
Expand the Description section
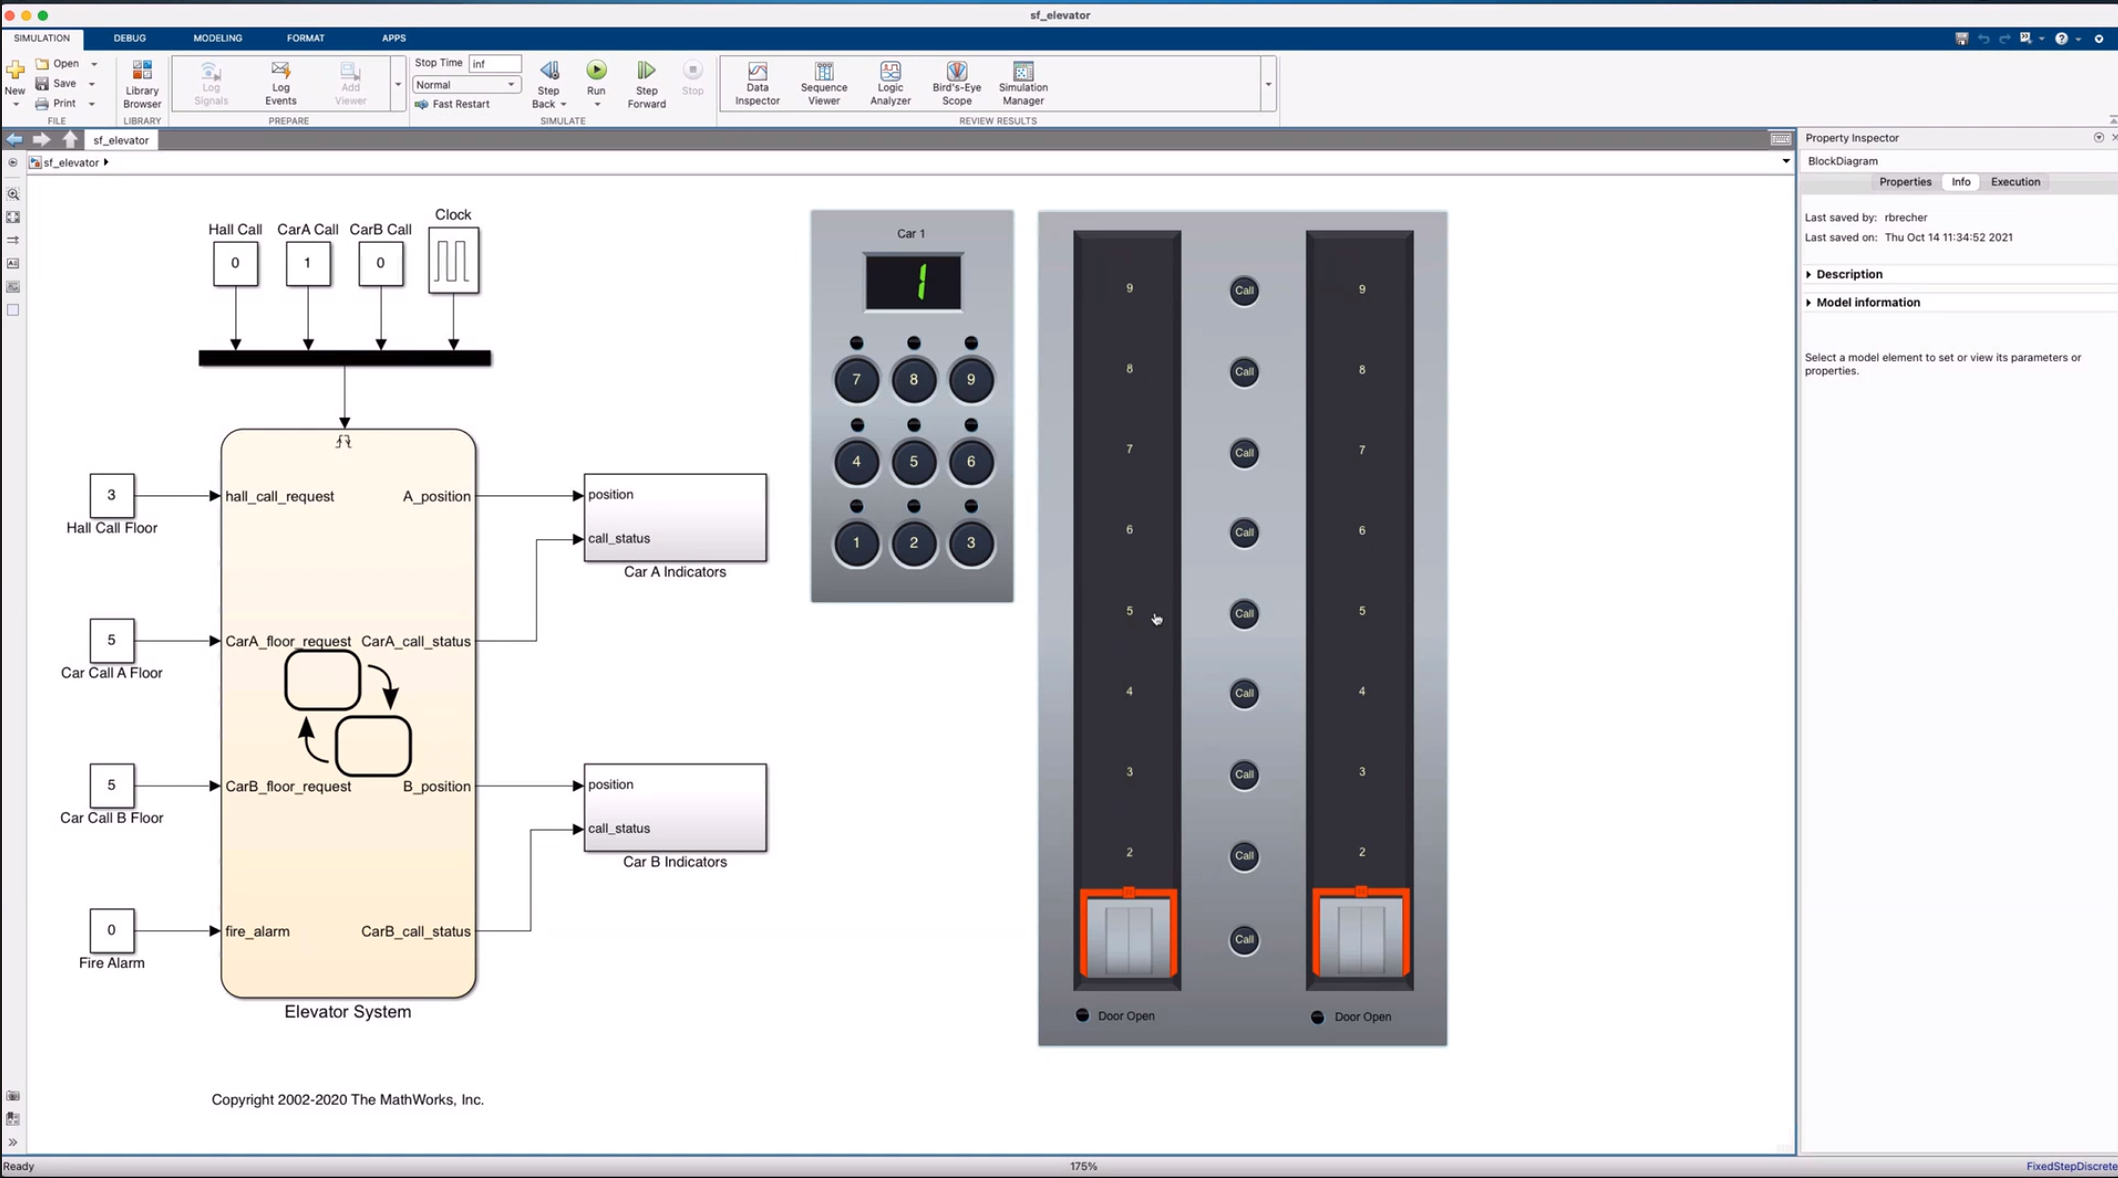tap(1848, 274)
